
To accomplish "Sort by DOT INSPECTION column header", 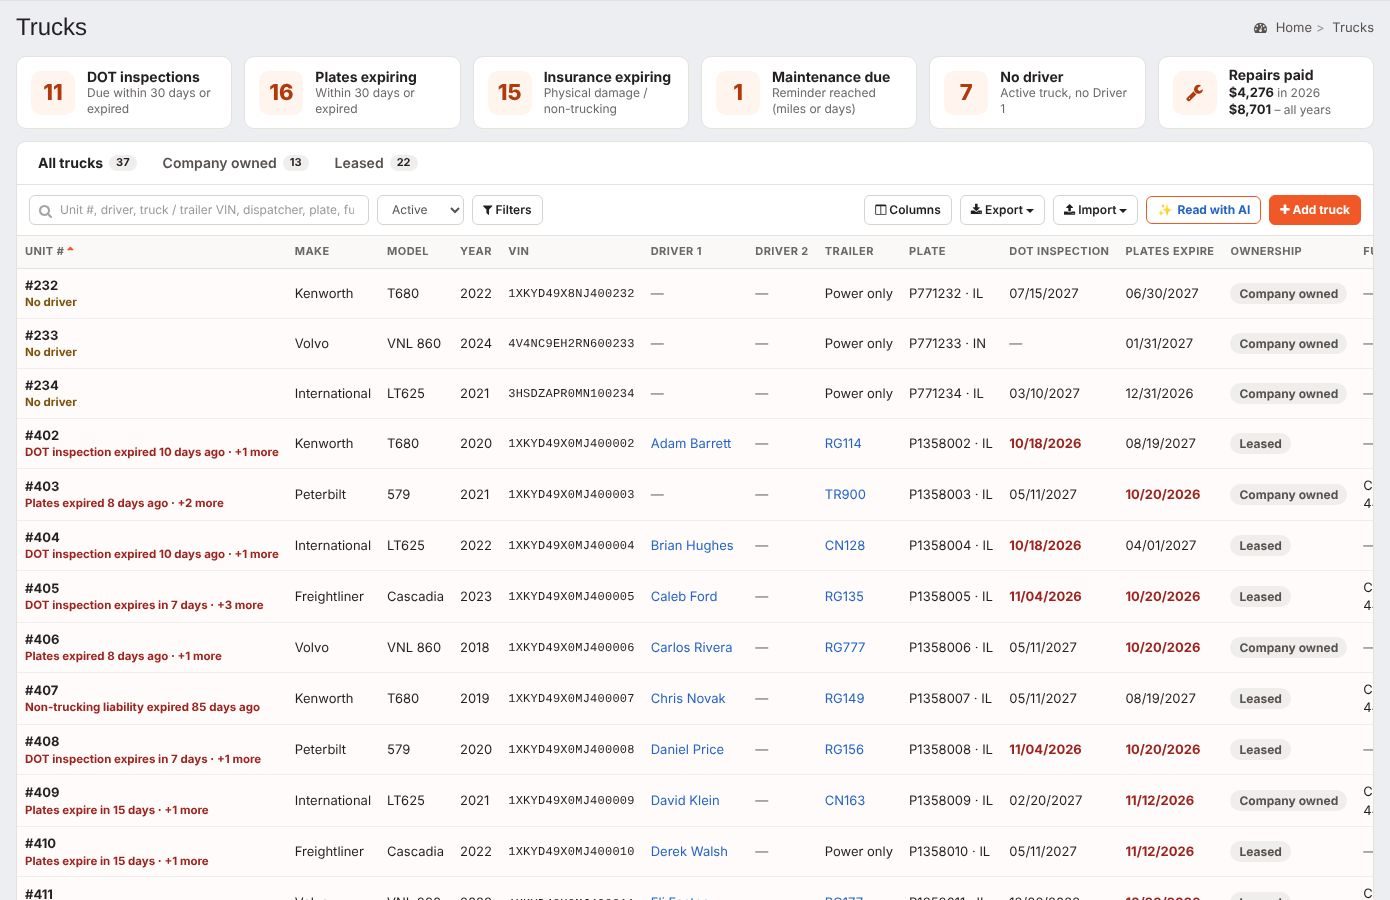I will [x=1059, y=251].
